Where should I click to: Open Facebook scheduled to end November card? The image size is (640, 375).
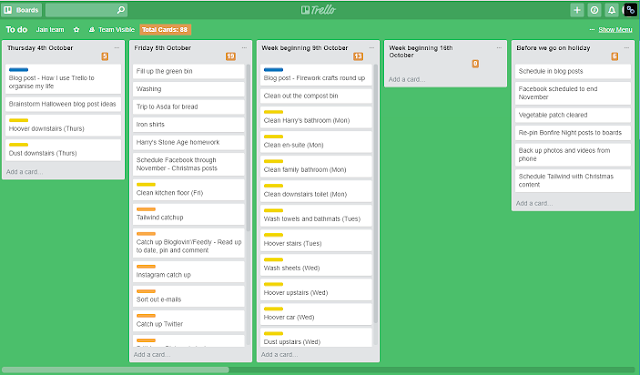[x=573, y=93]
